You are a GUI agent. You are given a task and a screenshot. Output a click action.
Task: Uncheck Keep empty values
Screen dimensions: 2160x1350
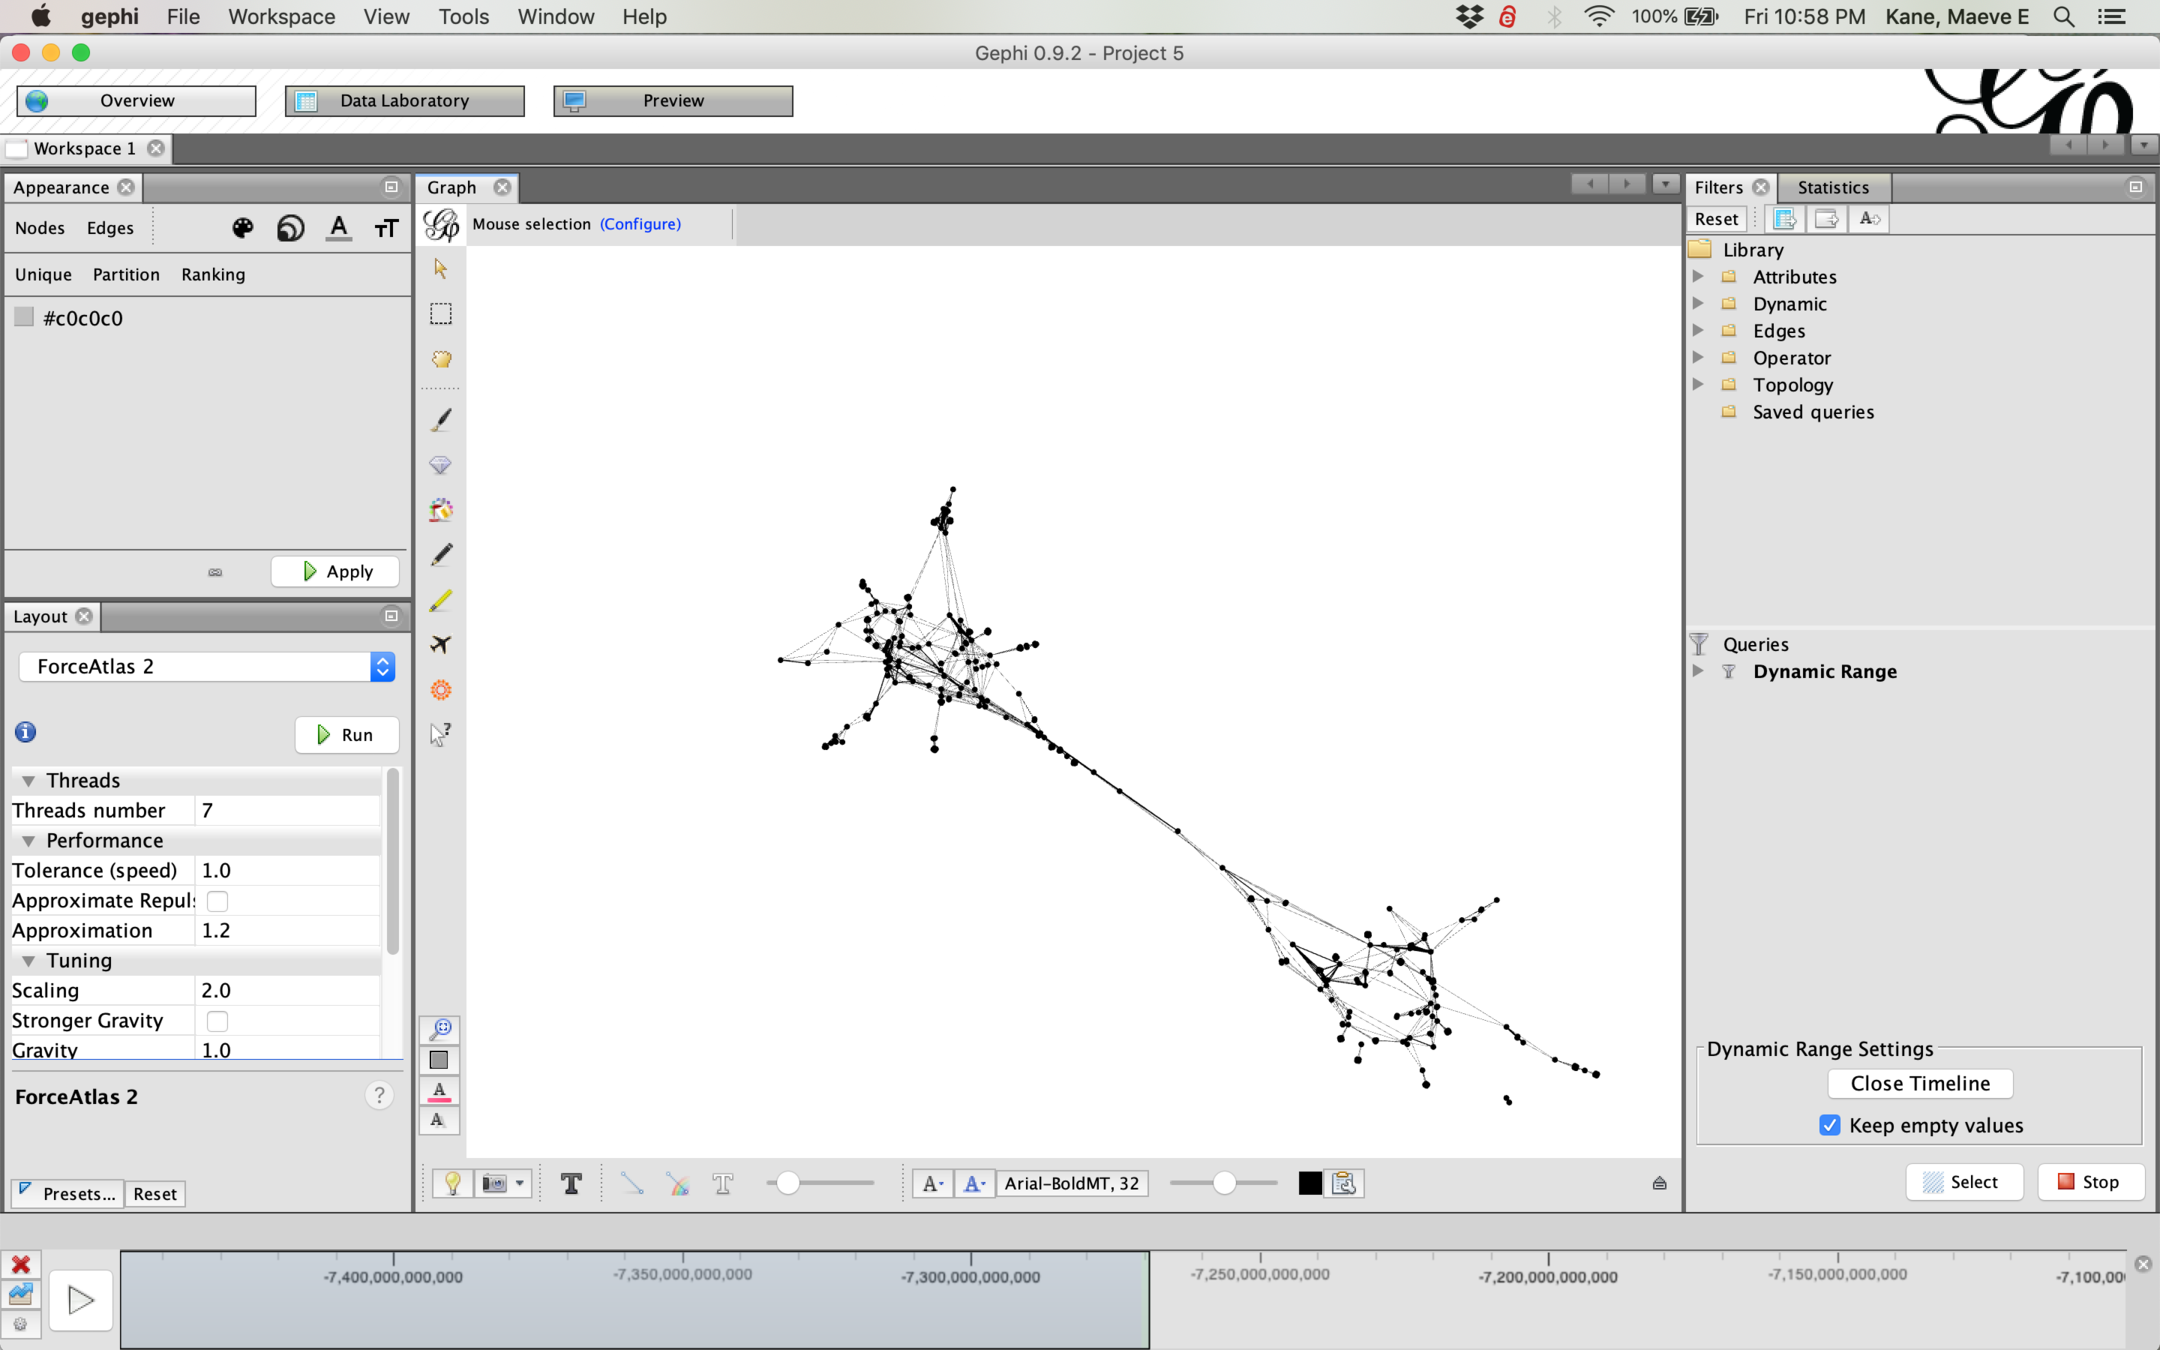coord(1830,1125)
